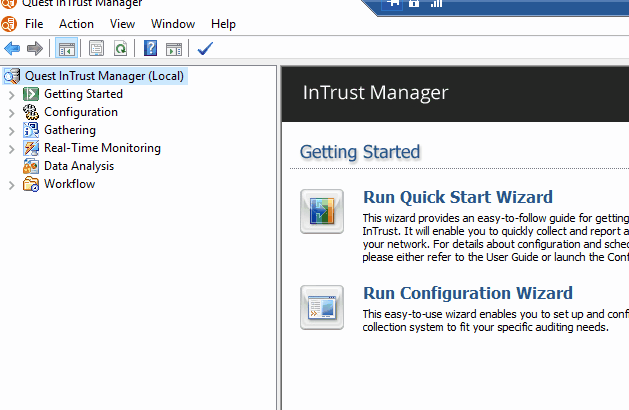Click the pin icon in connection bar

tap(392, 4)
